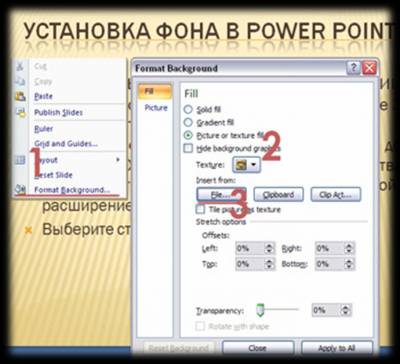
Task: Open the Texture dropdown arrow
Action: point(253,165)
